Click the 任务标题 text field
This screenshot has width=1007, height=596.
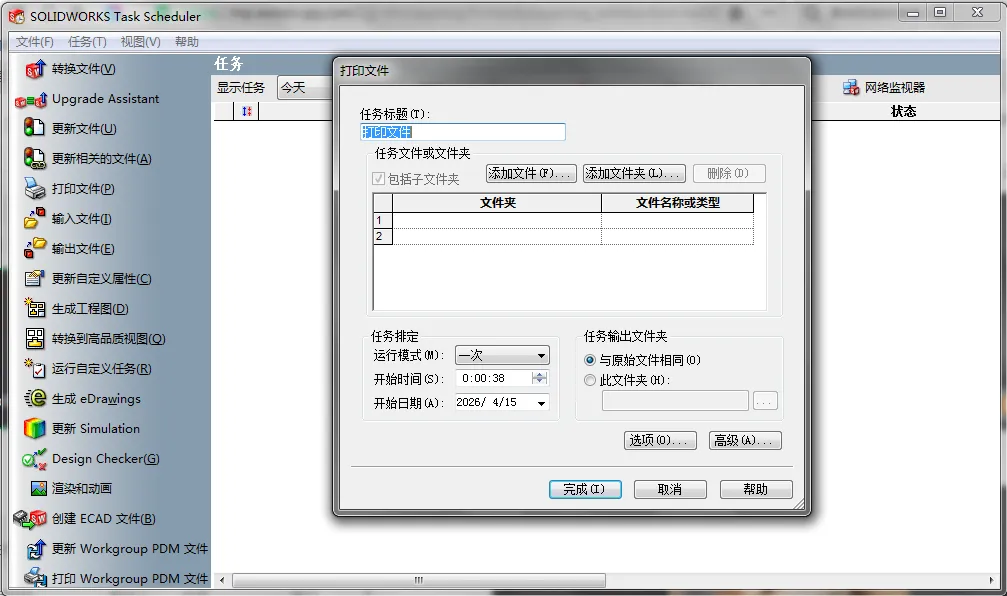(462, 132)
